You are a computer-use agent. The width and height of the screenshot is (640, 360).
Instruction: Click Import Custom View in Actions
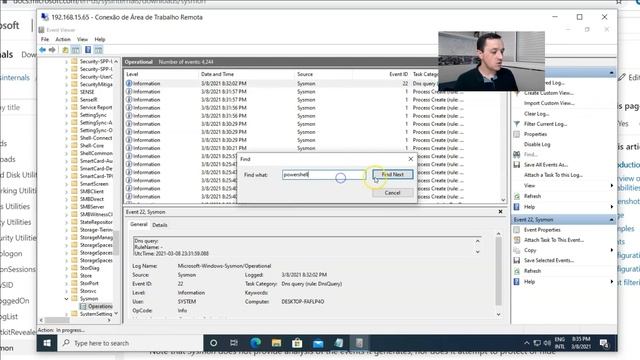549,103
